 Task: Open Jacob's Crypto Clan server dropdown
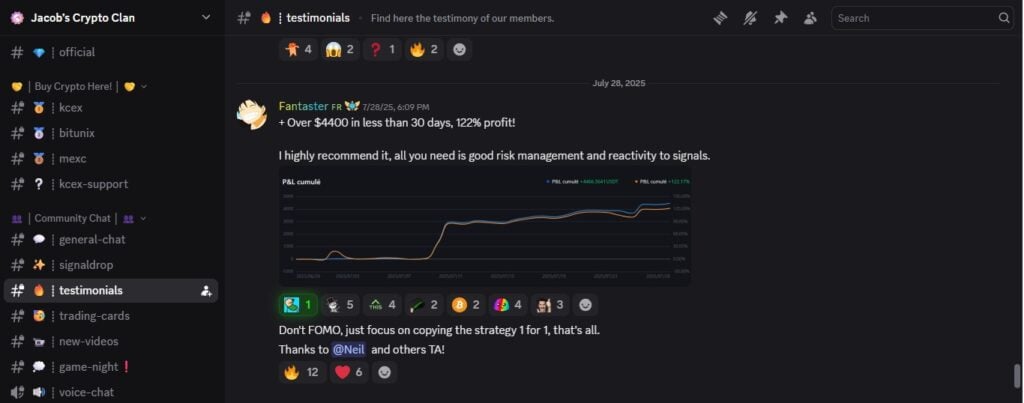(206, 17)
